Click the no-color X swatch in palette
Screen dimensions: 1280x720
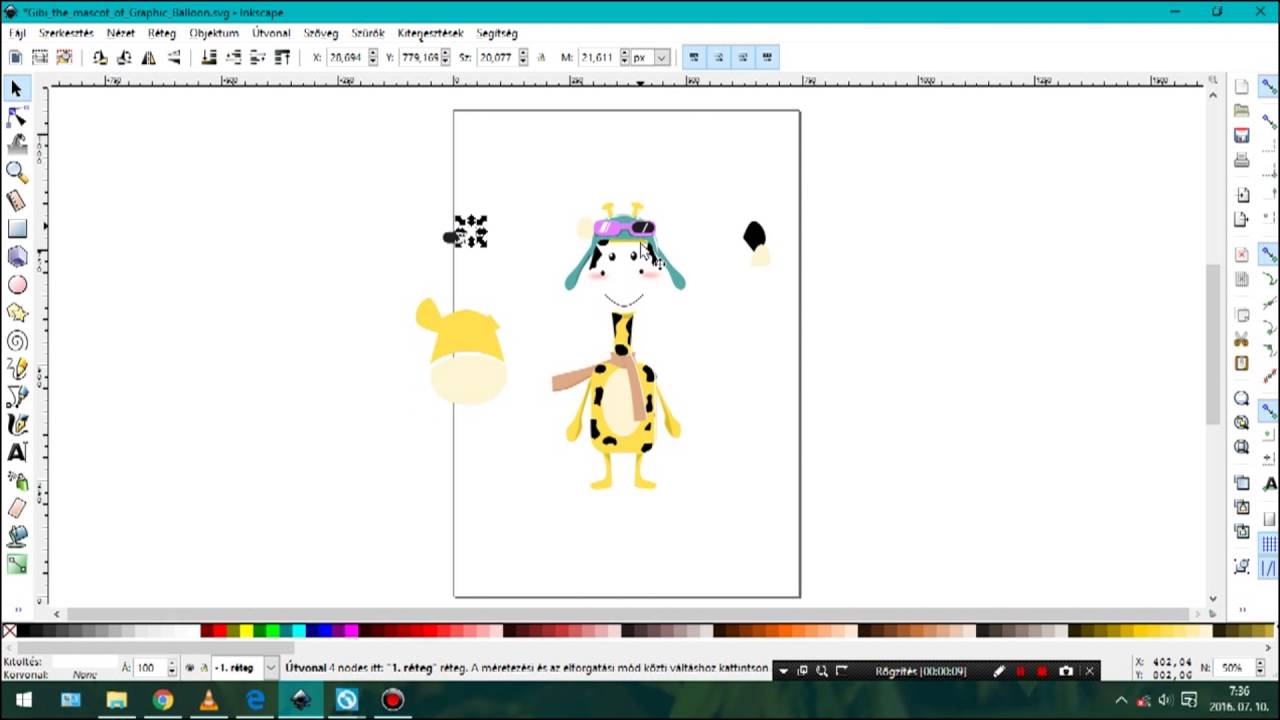tap(9, 631)
